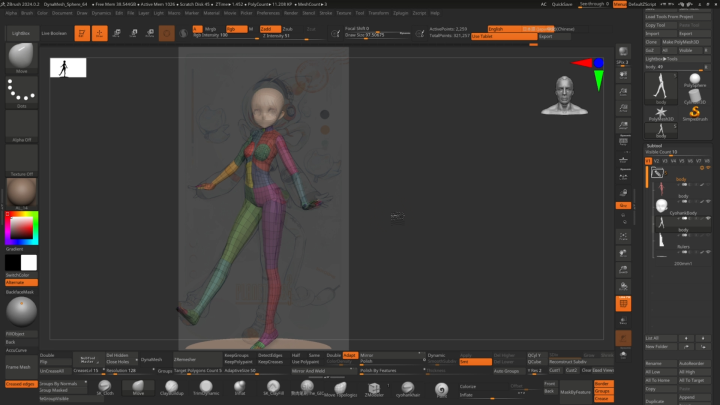720x405 pixels.
Task: Open the Move brush picker
Action: coord(21,60)
